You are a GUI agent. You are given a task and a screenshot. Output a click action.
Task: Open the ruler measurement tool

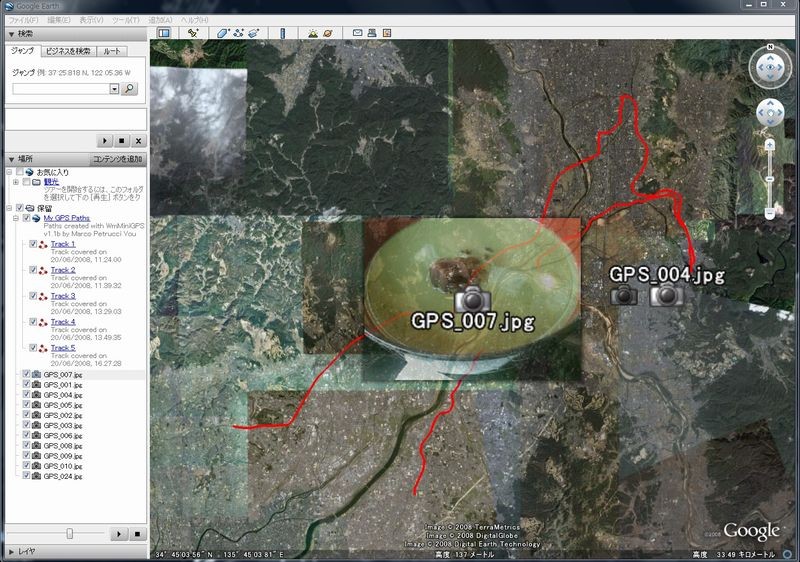[x=283, y=33]
